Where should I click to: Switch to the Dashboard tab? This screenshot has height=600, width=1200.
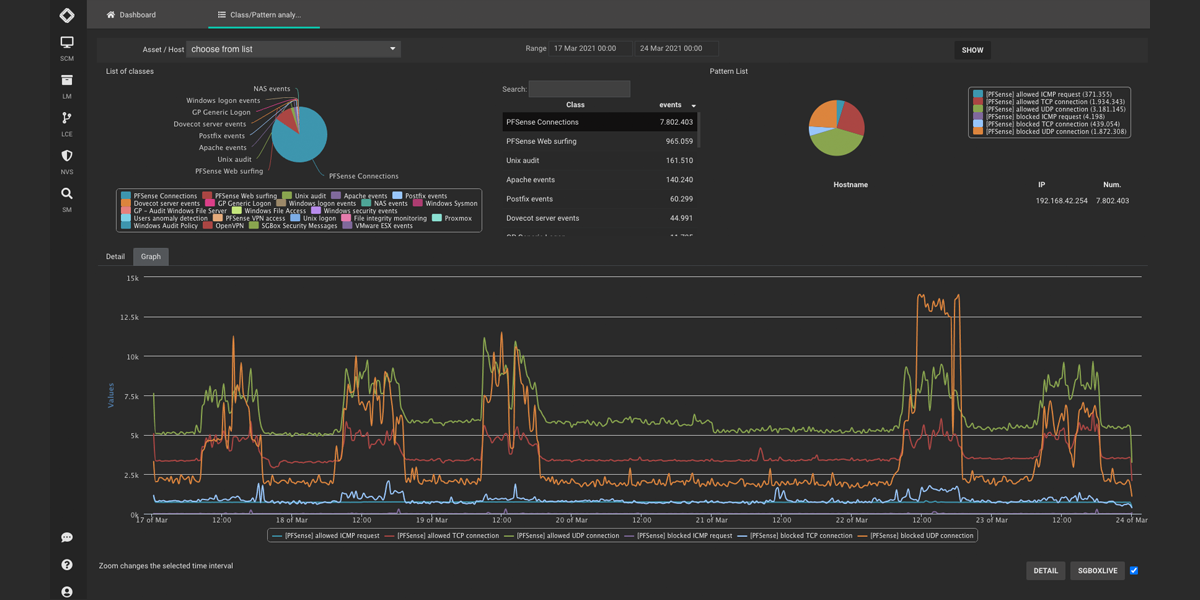(x=131, y=15)
